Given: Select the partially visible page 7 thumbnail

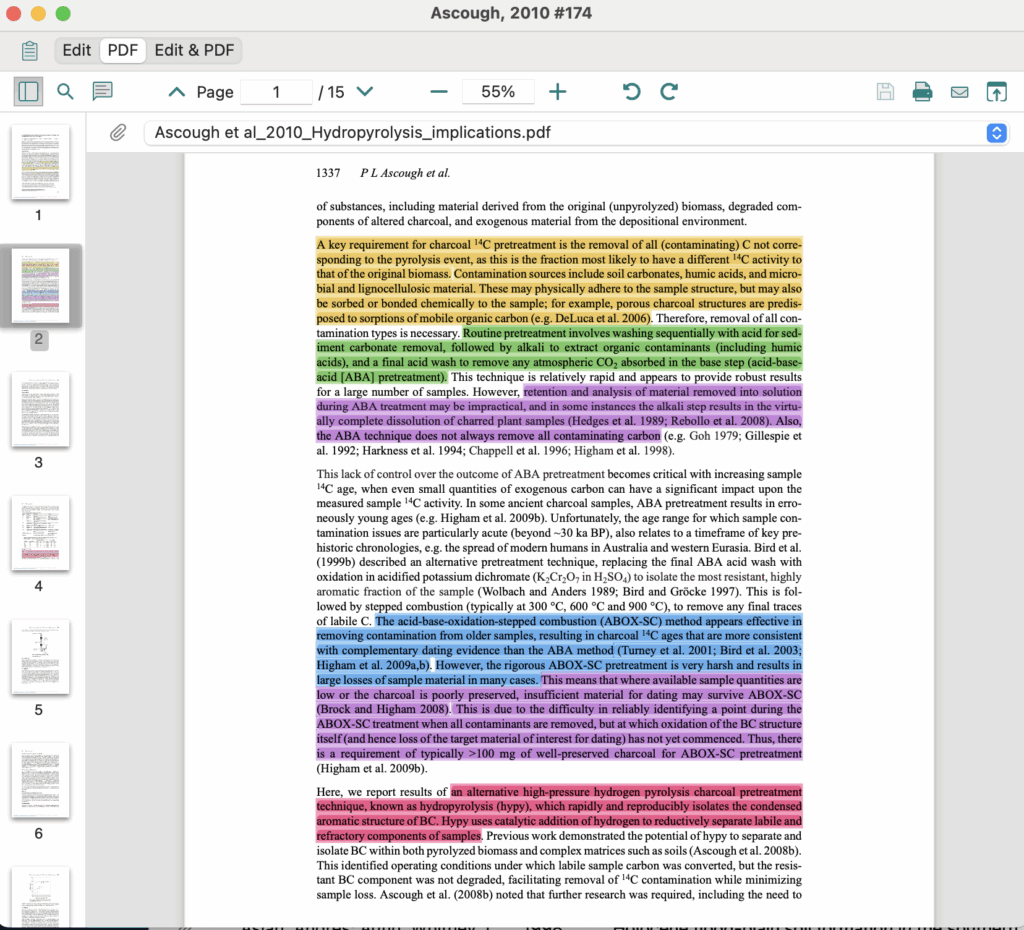Looking at the screenshot, I should pyautogui.click(x=40, y=897).
